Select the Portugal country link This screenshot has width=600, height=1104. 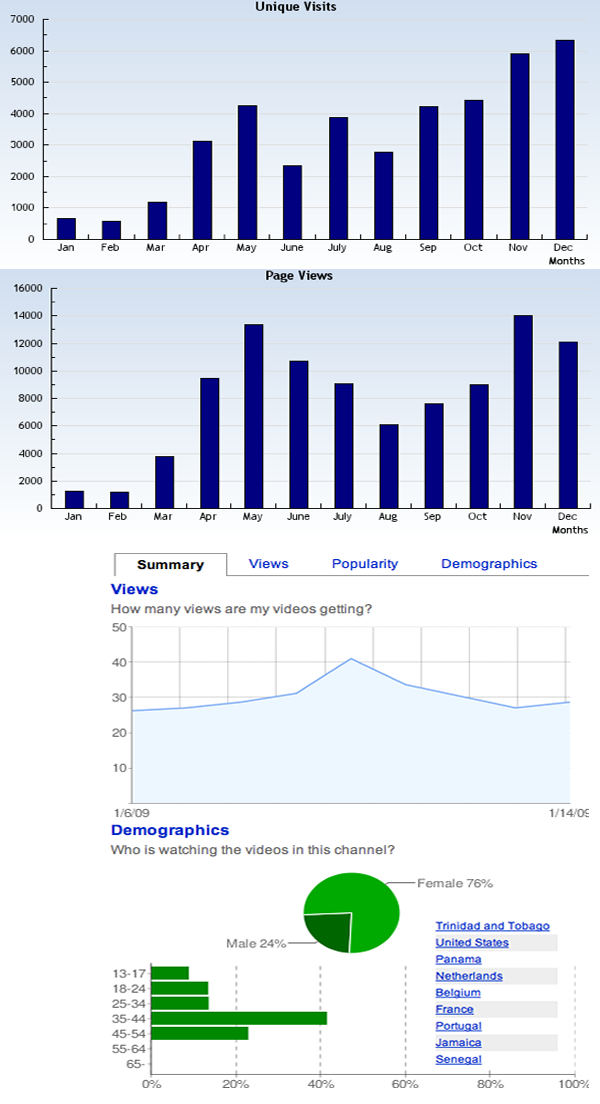click(458, 1026)
